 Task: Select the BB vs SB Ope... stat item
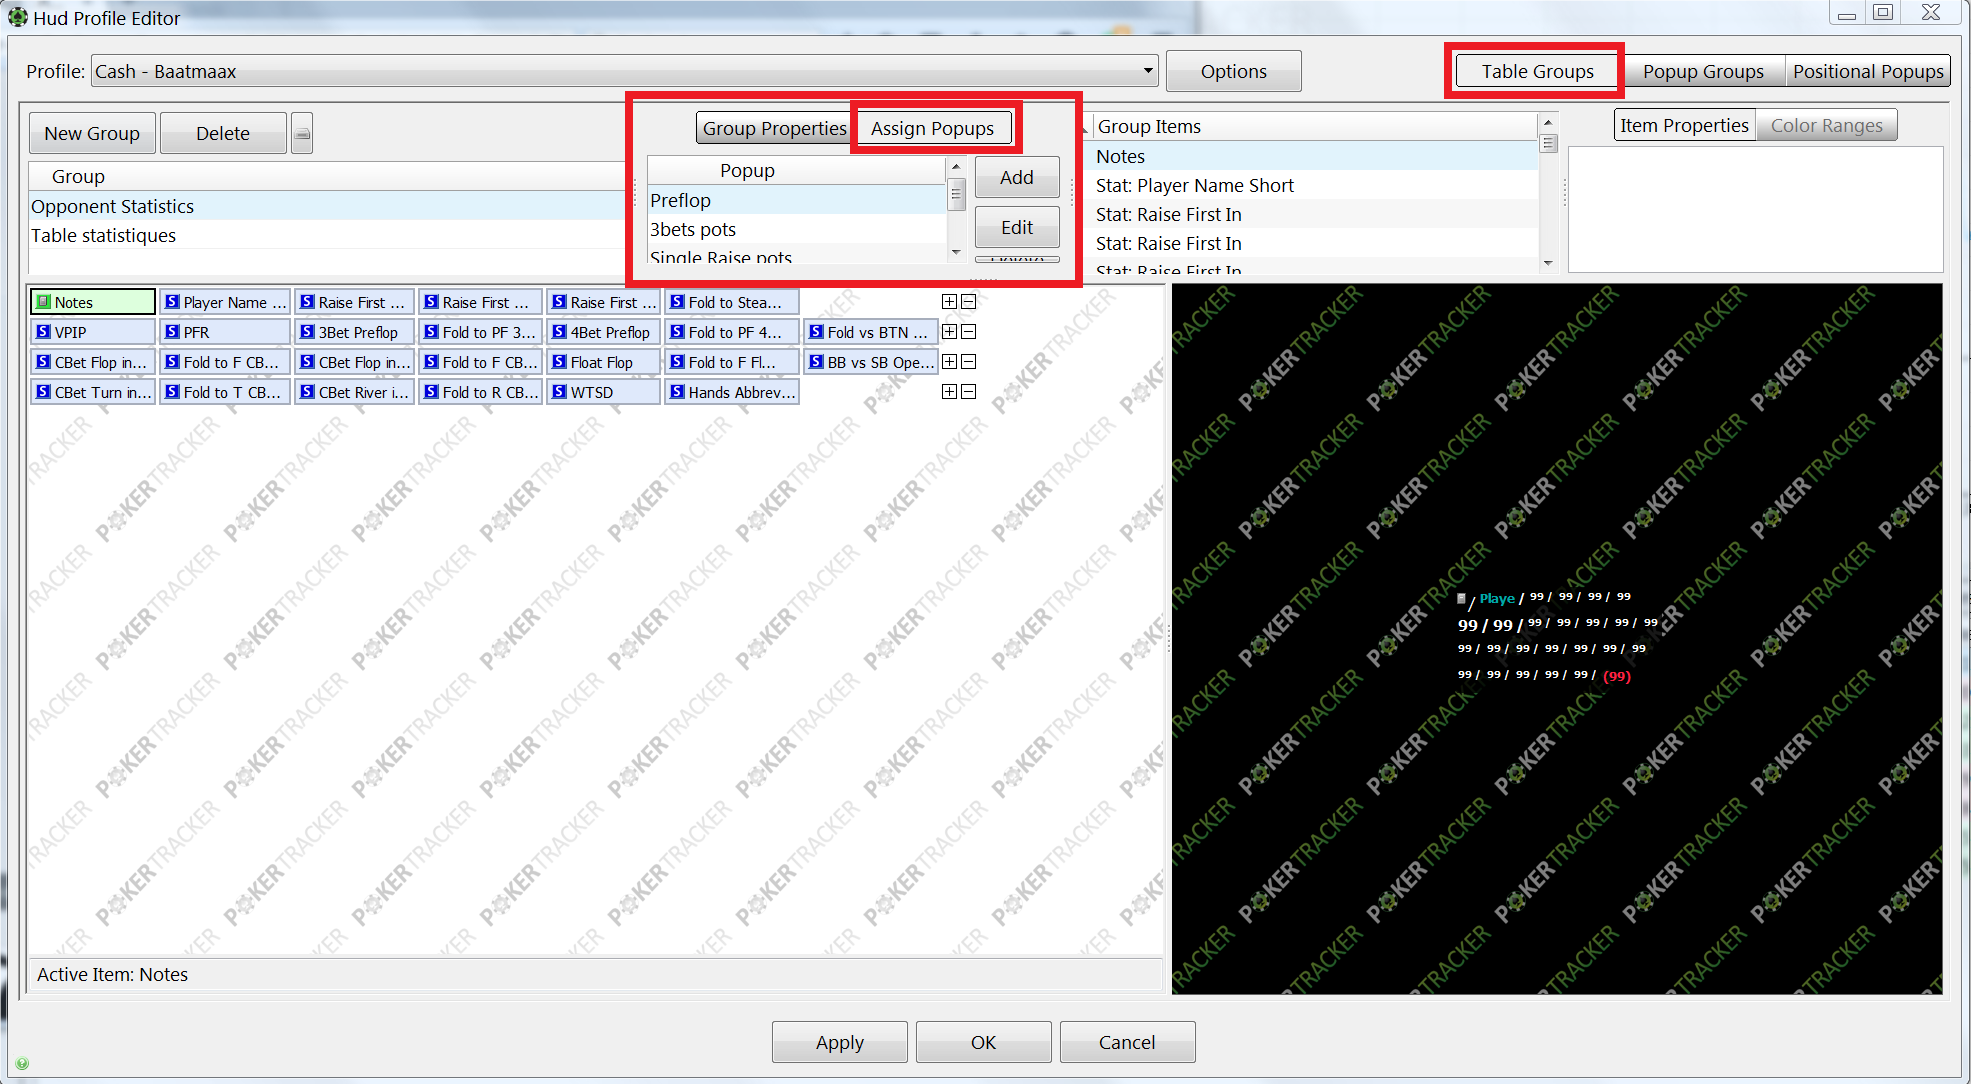click(871, 362)
